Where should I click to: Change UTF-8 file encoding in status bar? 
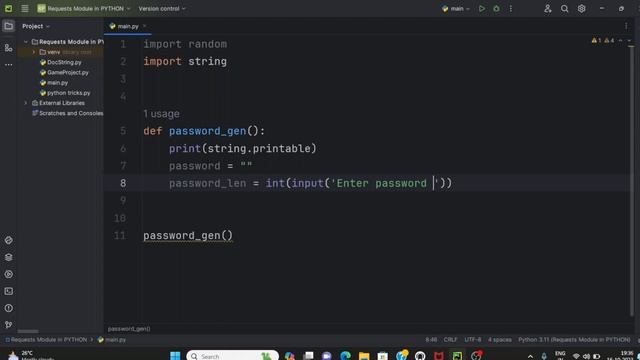coord(473,340)
